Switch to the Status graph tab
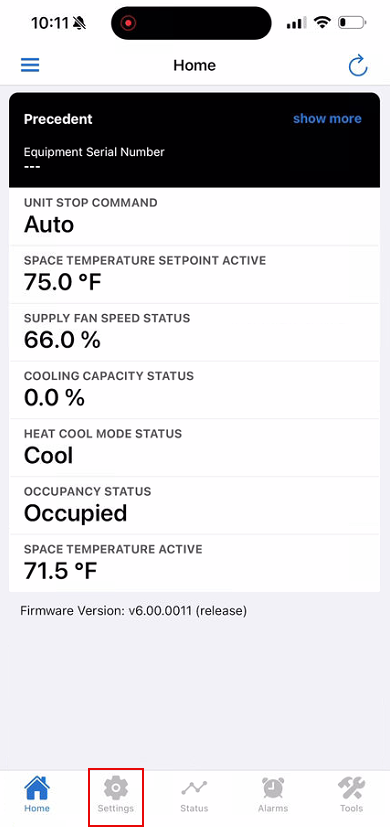390x827 pixels. tap(194, 797)
